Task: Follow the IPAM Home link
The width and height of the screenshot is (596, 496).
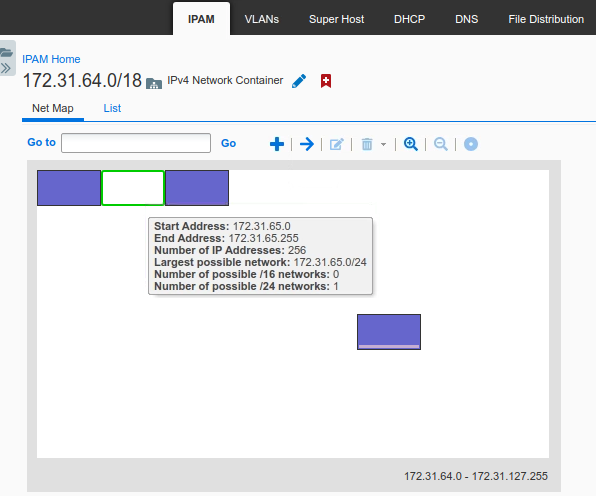Action: click(x=51, y=59)
